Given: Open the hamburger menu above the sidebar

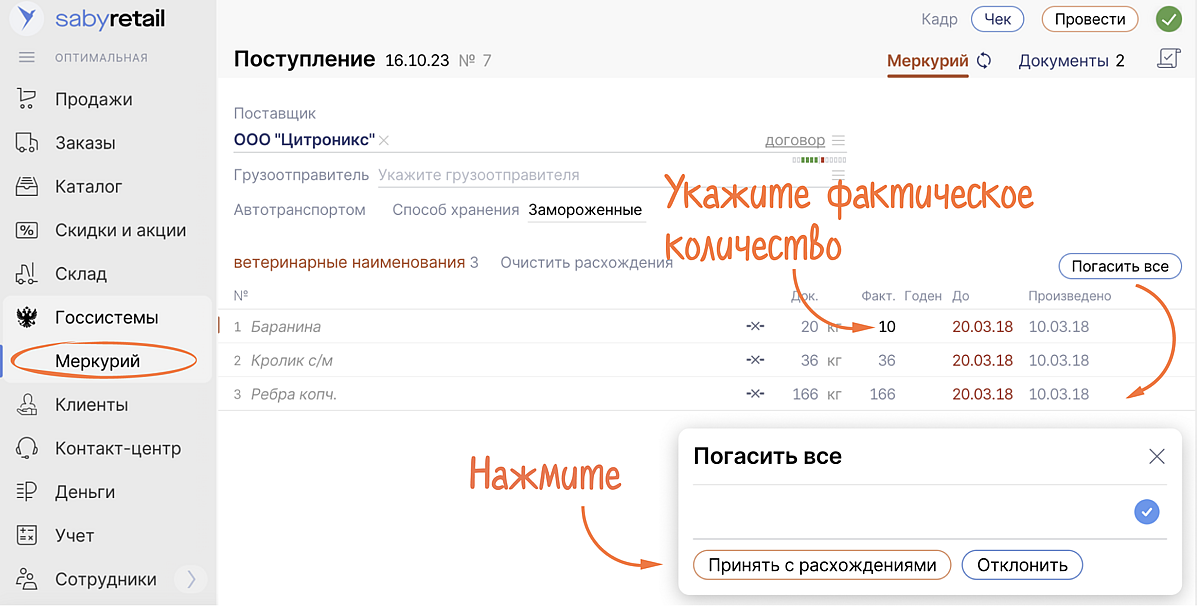Looking at the screenshot, I should (x=27, y=57).
